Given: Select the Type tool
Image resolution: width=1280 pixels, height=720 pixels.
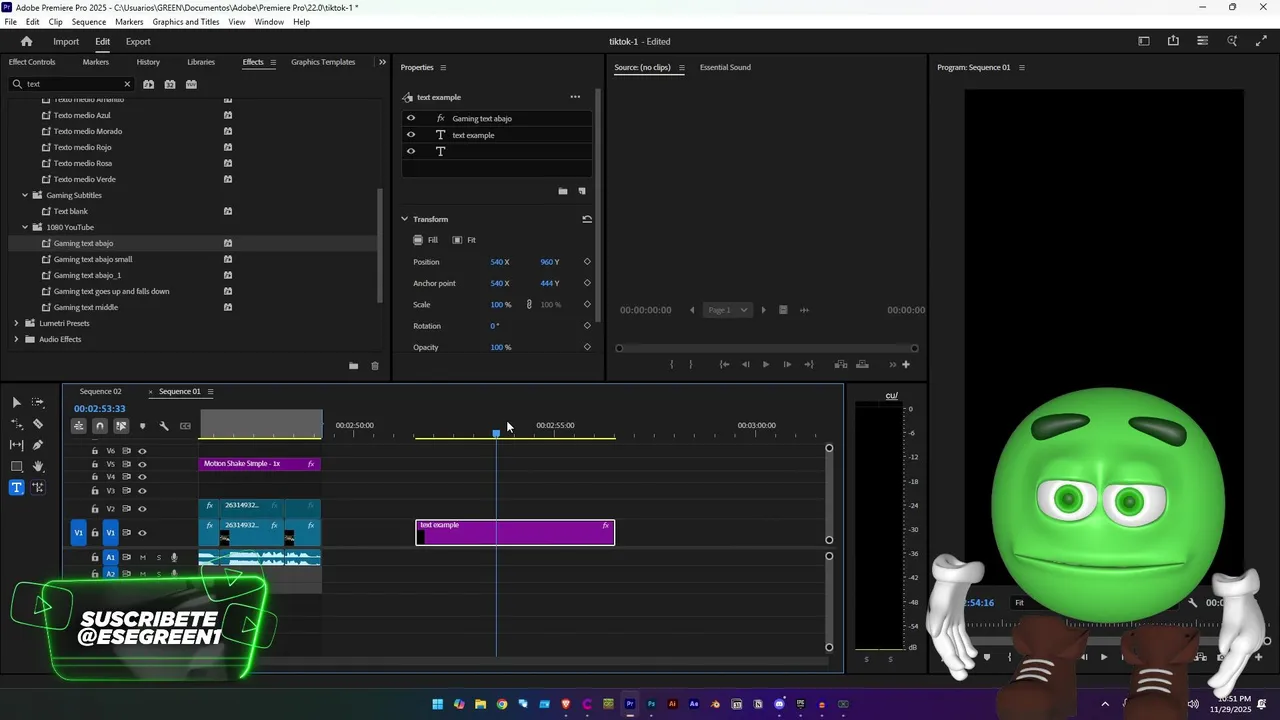Looking at the screenshot, I should (16, 488).
